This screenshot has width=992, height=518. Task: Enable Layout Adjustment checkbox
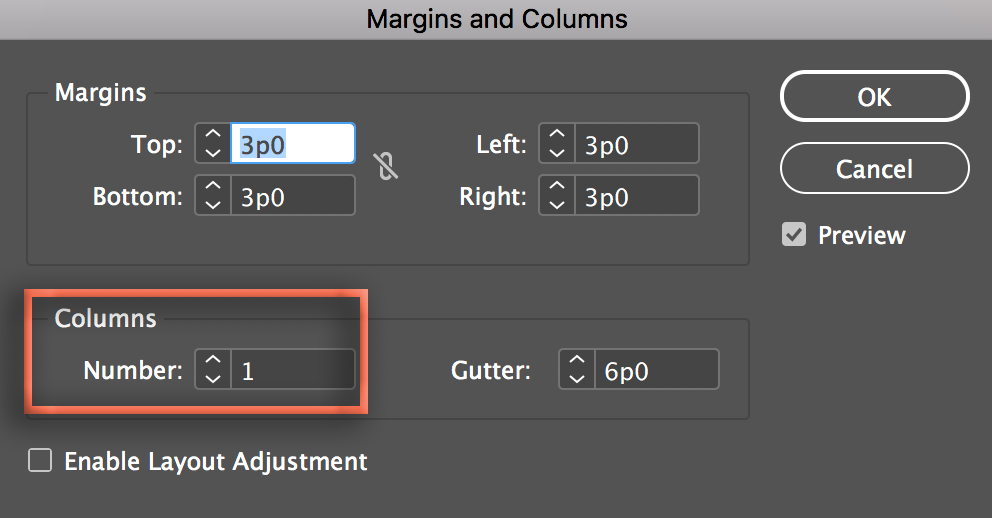pos(40,461)
